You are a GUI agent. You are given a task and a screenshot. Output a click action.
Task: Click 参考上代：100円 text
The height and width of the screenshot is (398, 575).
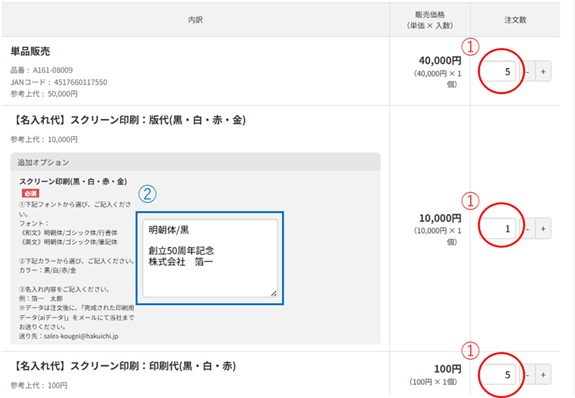pyautogui.click(x=39, y=386)
